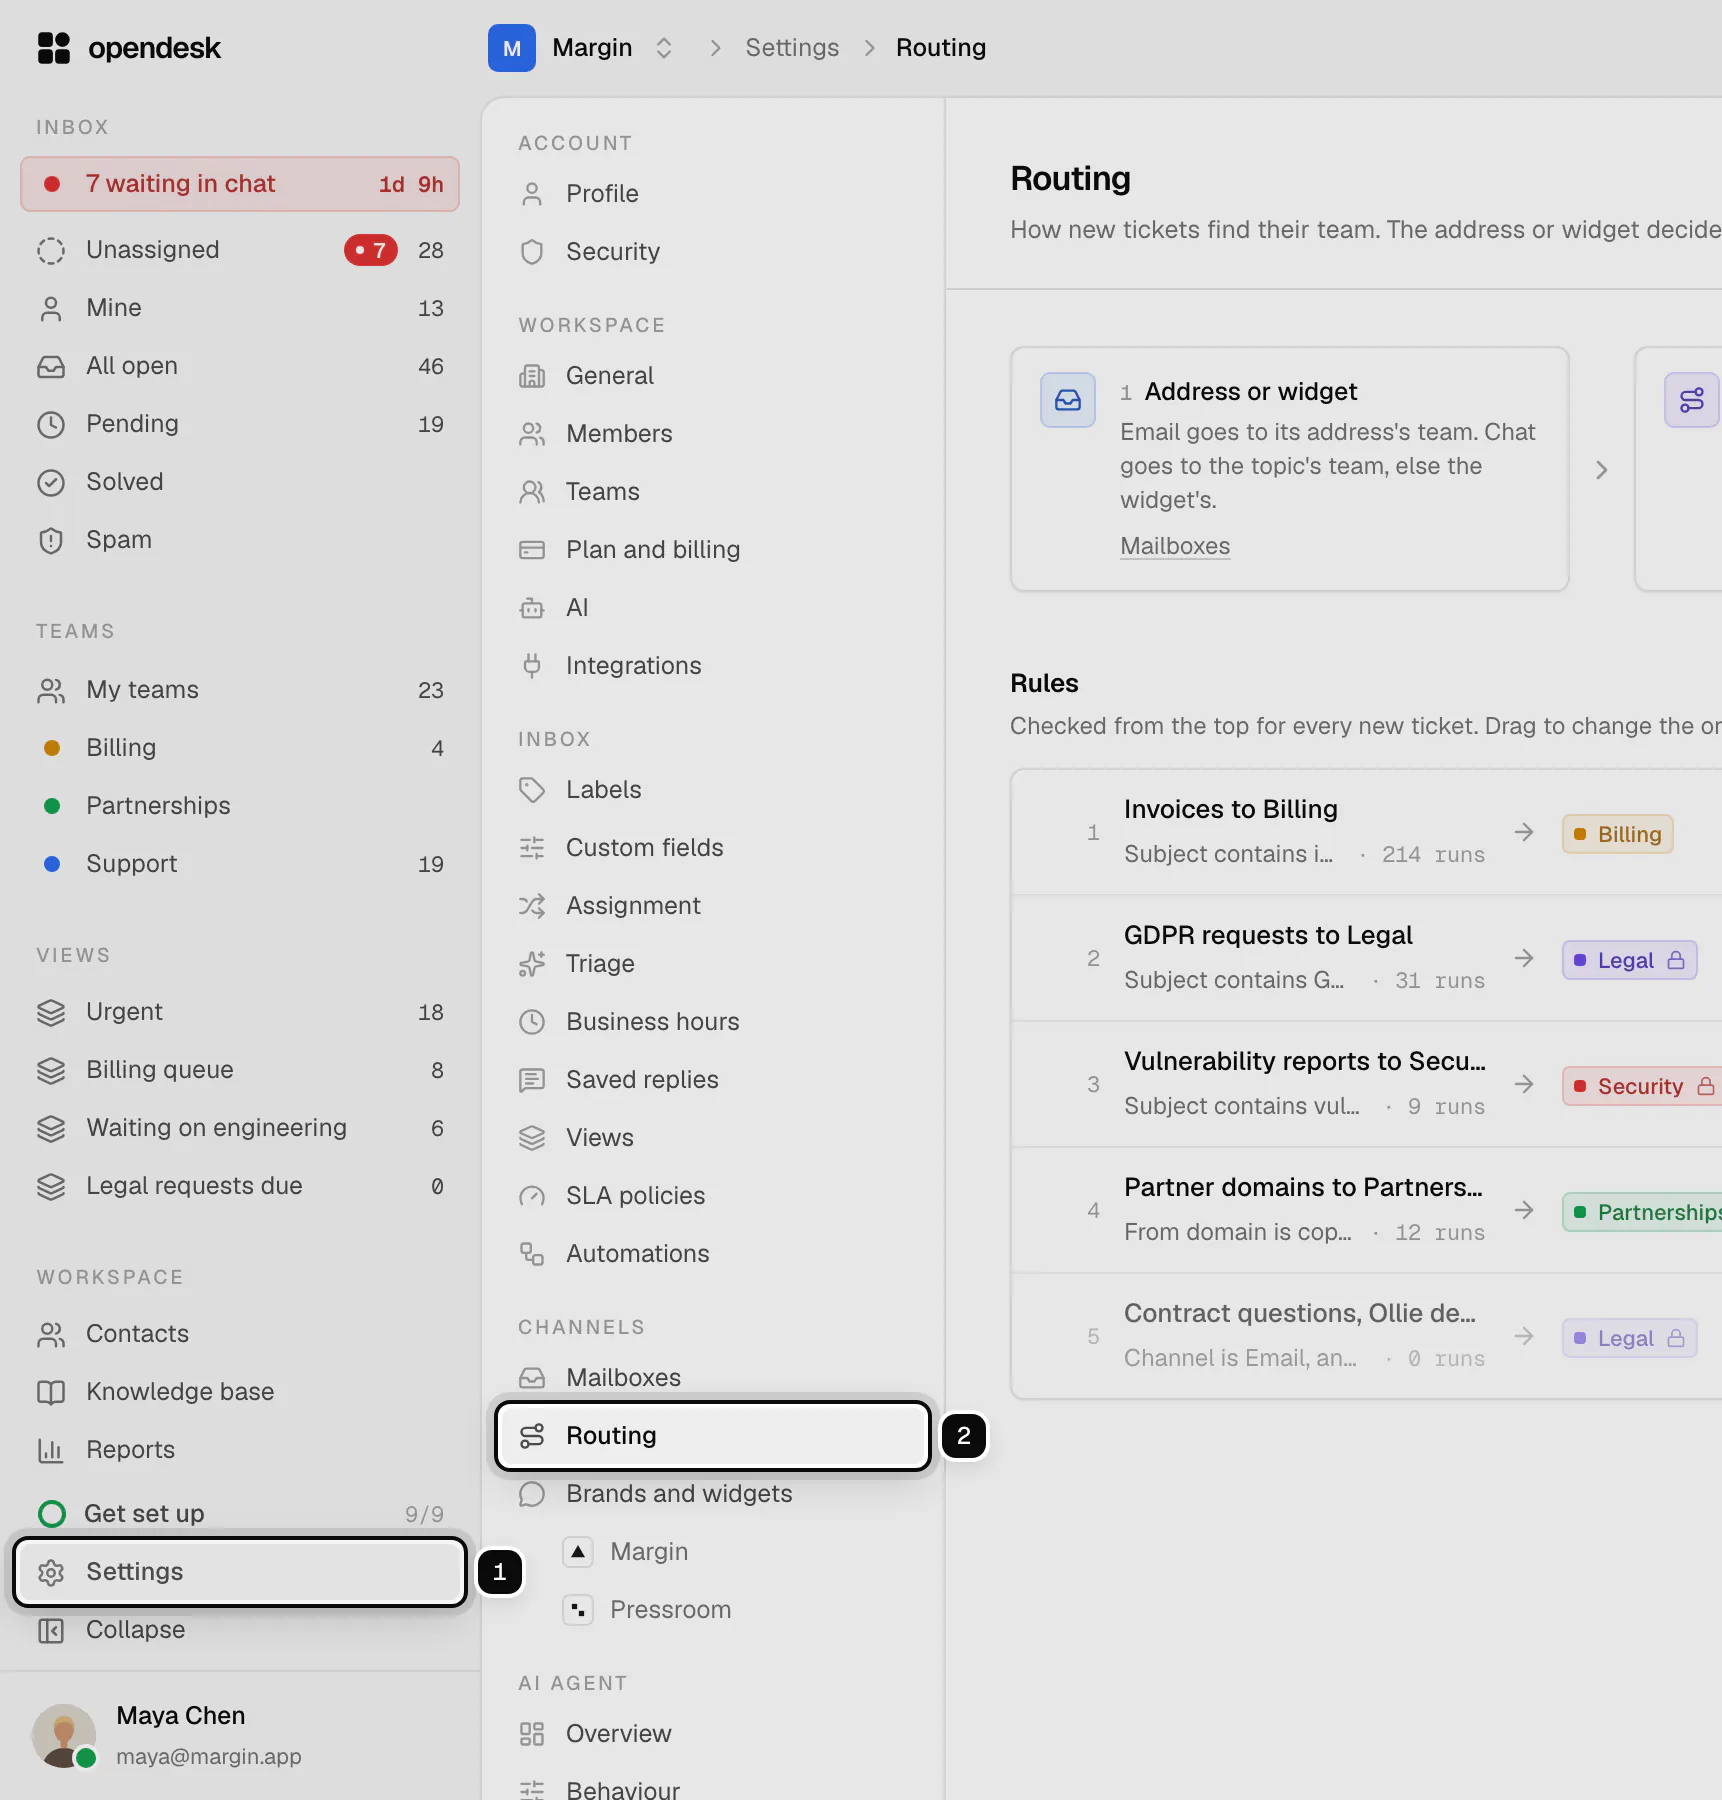Select the Solved checkmark icon

(x=51, y=482)
